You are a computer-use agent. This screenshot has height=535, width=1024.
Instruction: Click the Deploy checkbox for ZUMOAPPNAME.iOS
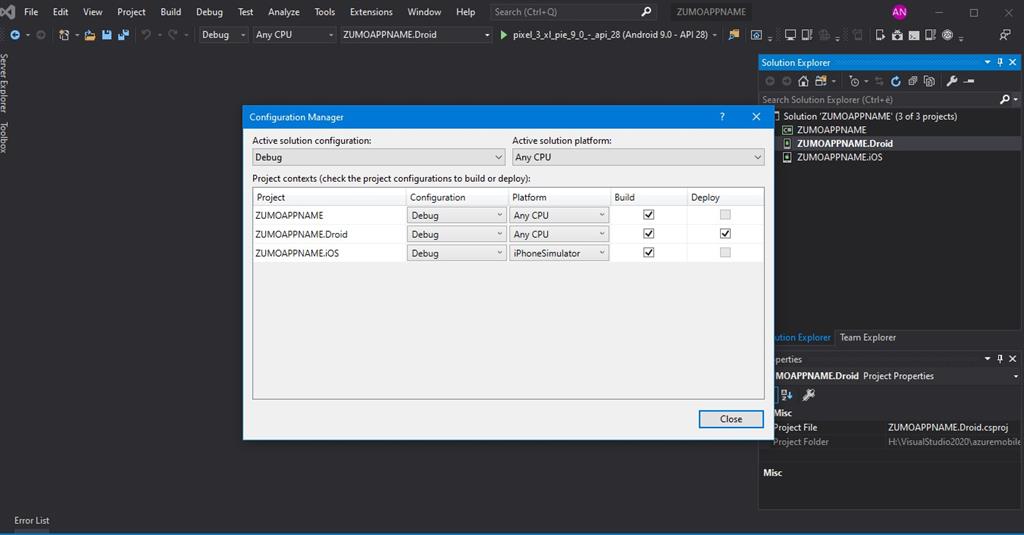725,252
